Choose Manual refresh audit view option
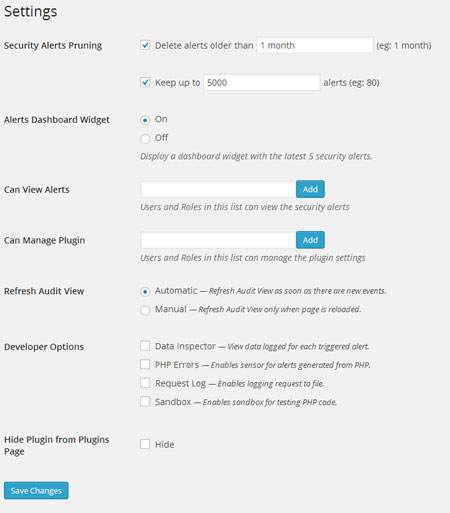Viewport: 450px width, 513px height. tap(145, 310)
